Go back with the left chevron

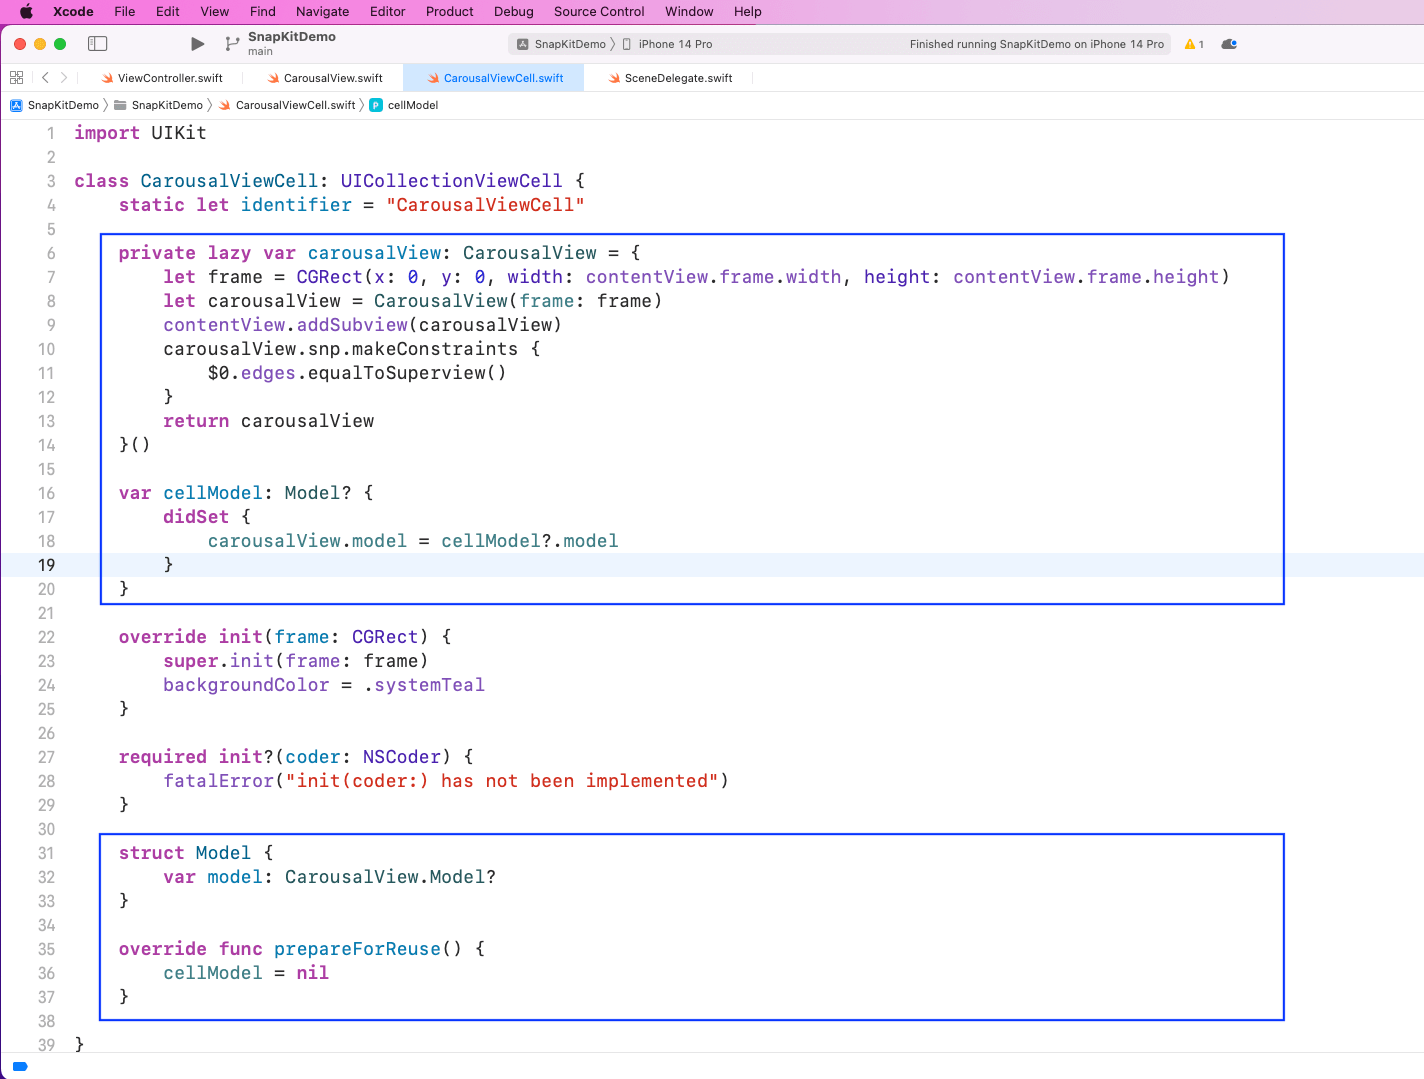[x=45, y=78]
